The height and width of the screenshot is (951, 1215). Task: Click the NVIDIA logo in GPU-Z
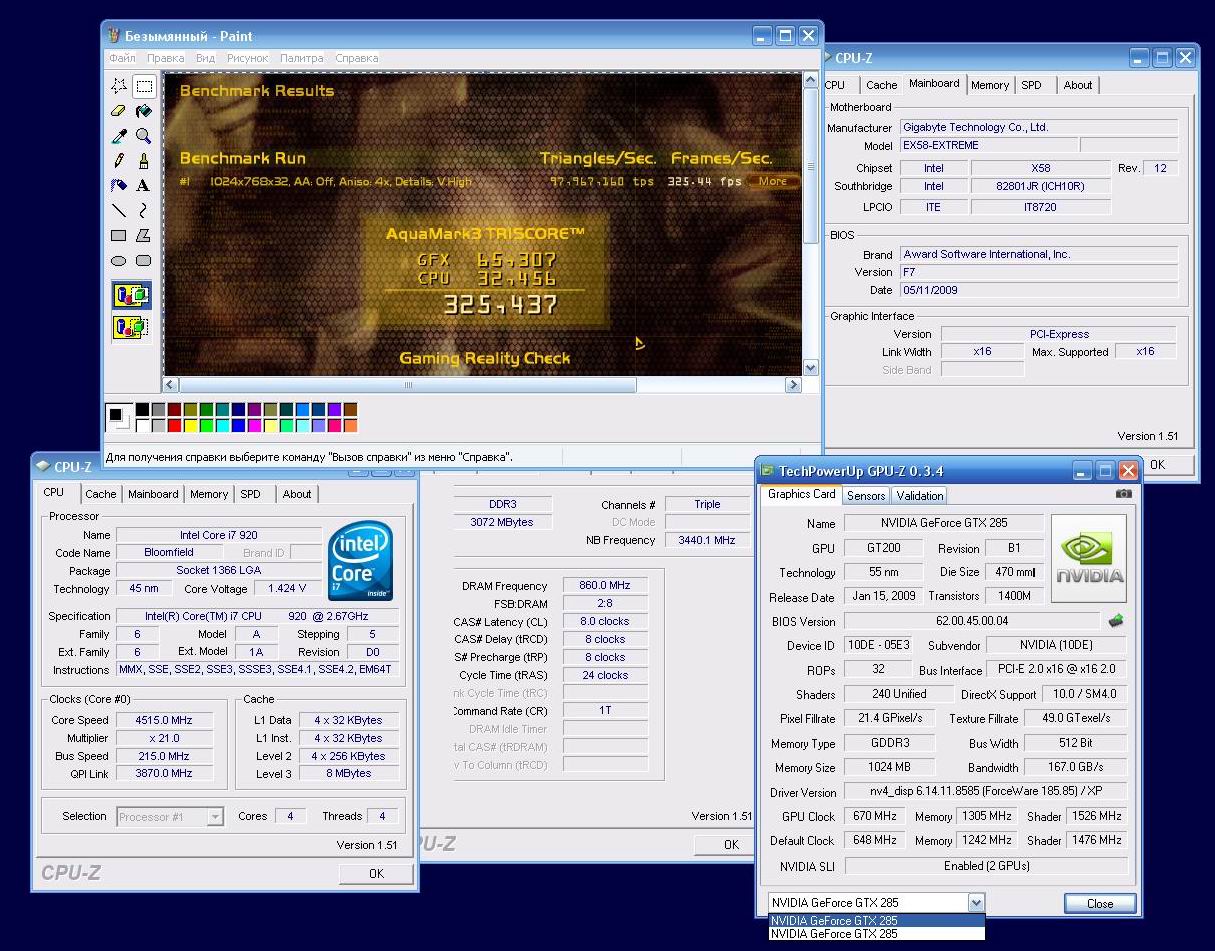(x=1089, y=558)
